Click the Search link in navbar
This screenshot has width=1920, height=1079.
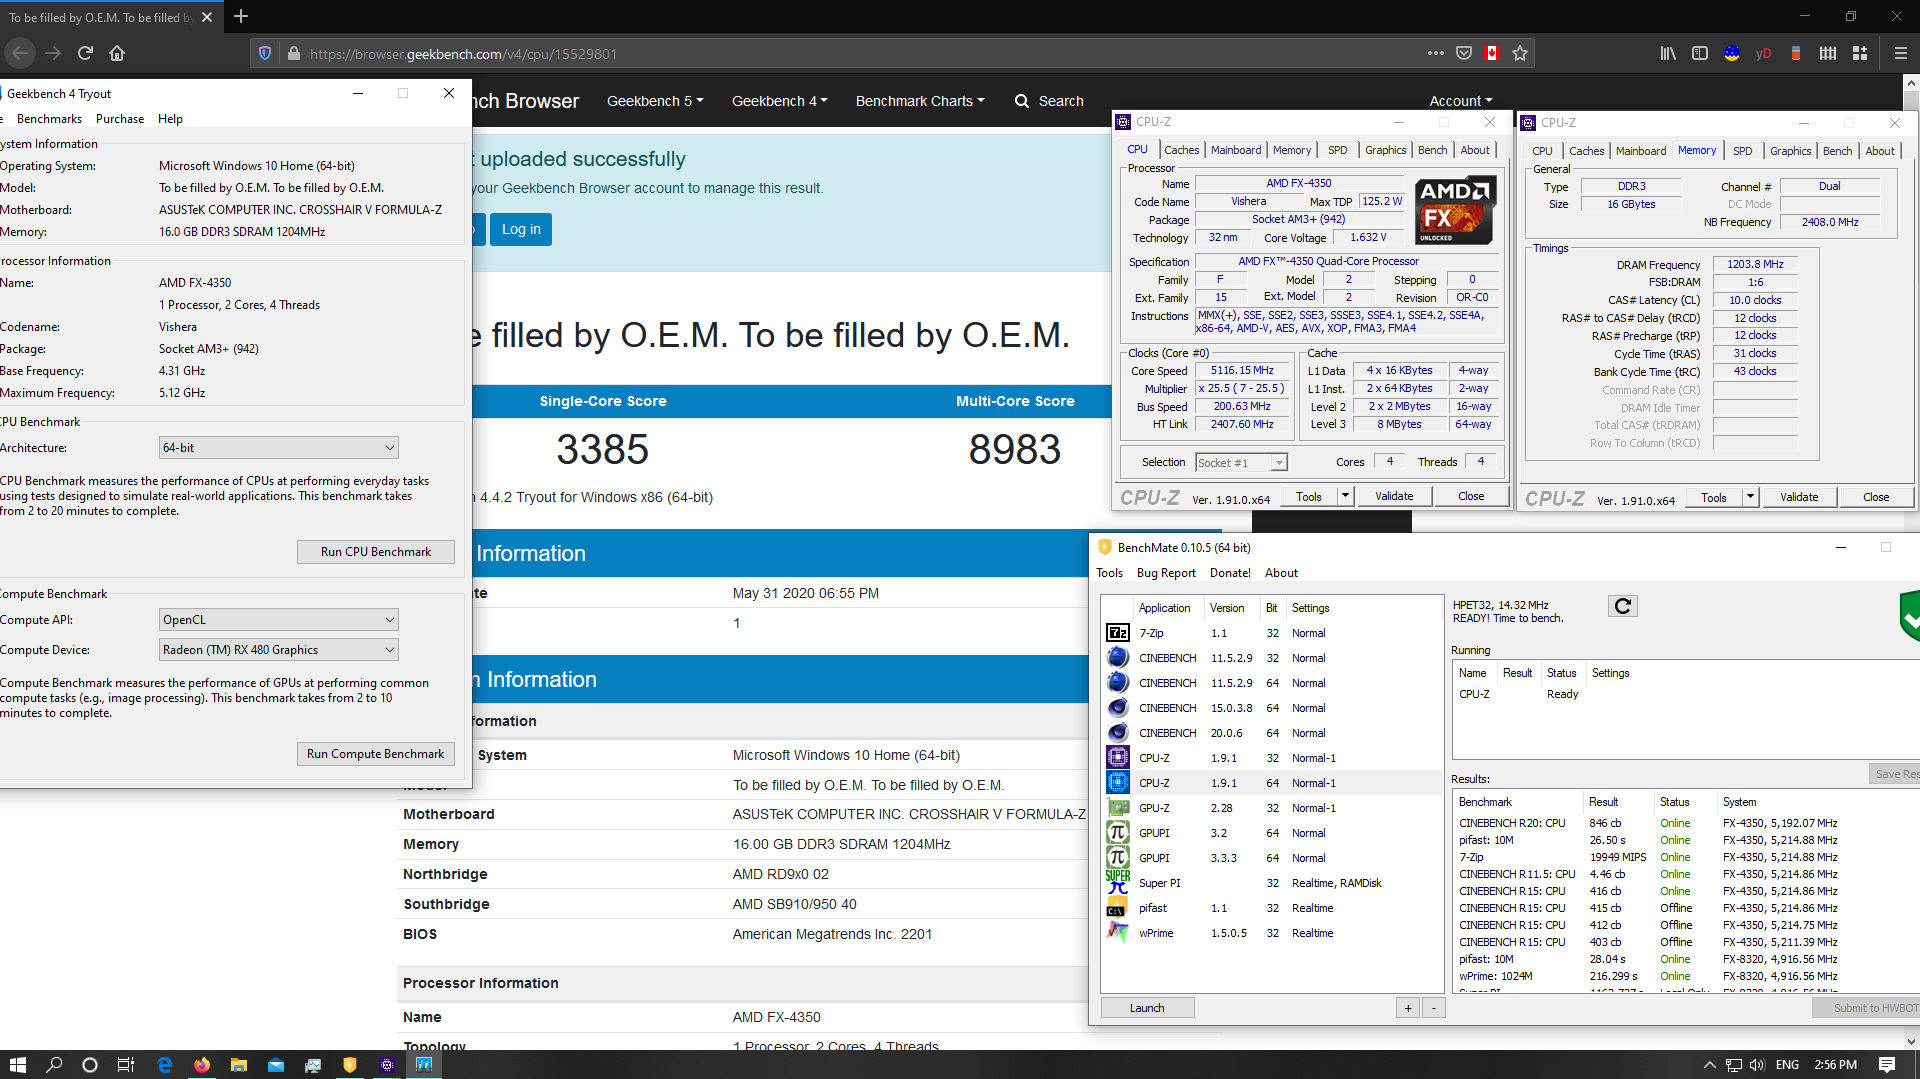pos(1049,101)
